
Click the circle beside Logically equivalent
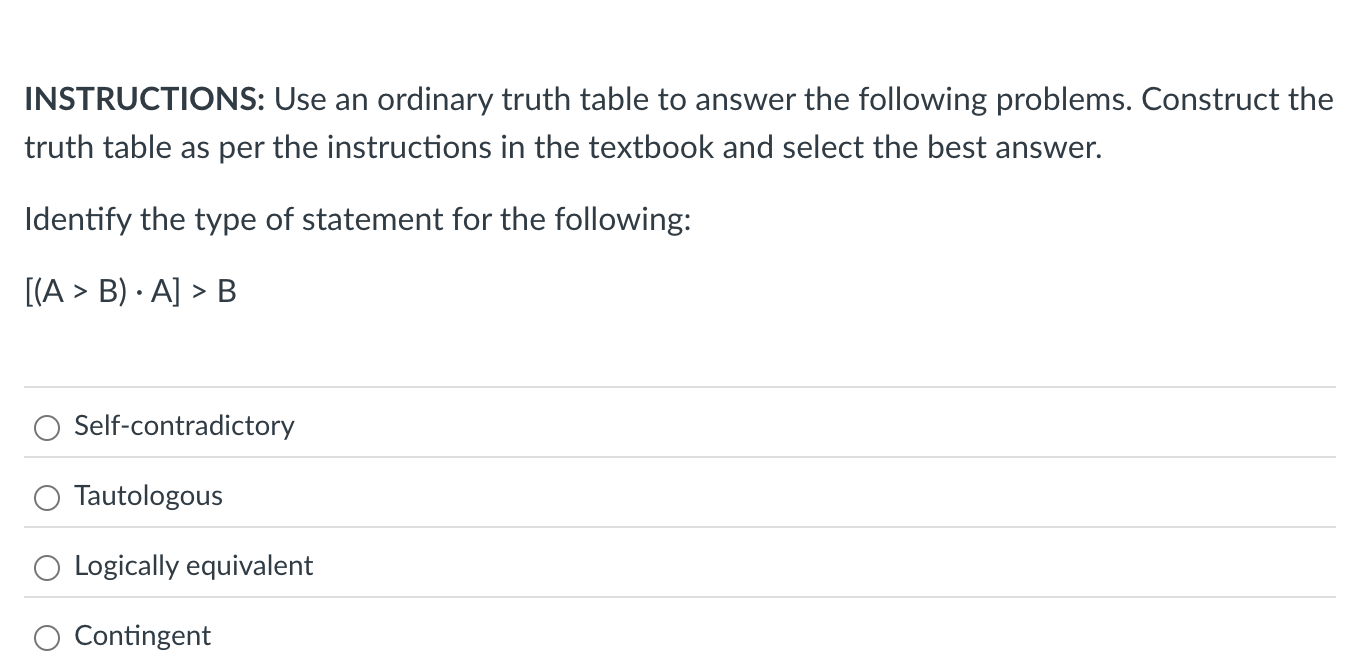46,567
